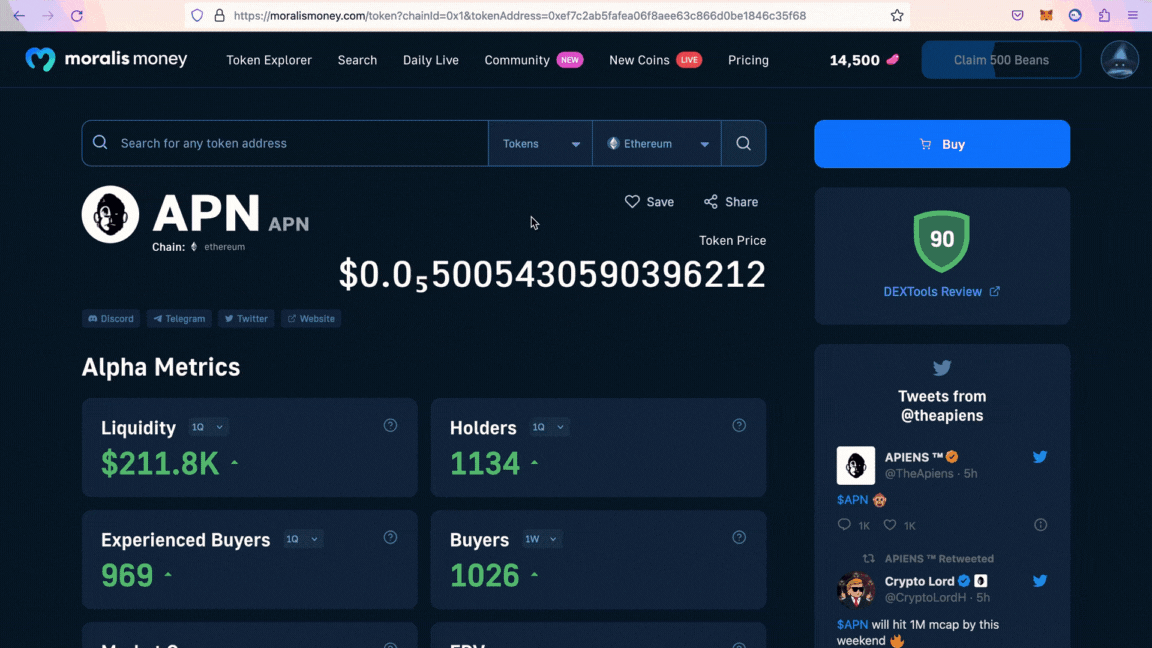Click the APN token ape logo
The width and height of the screenshot is (1152, 648).
tap(110, 215)
